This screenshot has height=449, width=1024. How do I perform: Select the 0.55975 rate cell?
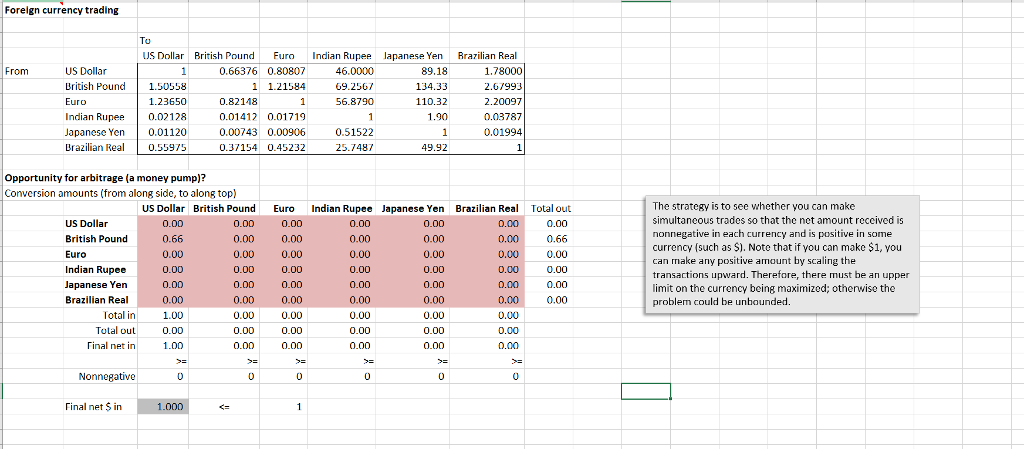pyautogui.click(x=163, y=147)
